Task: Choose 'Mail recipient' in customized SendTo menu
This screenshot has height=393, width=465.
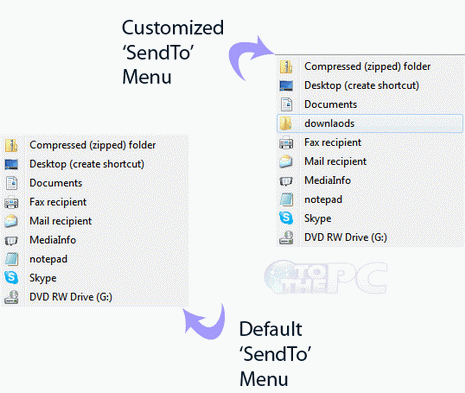Action: point(335,162)
